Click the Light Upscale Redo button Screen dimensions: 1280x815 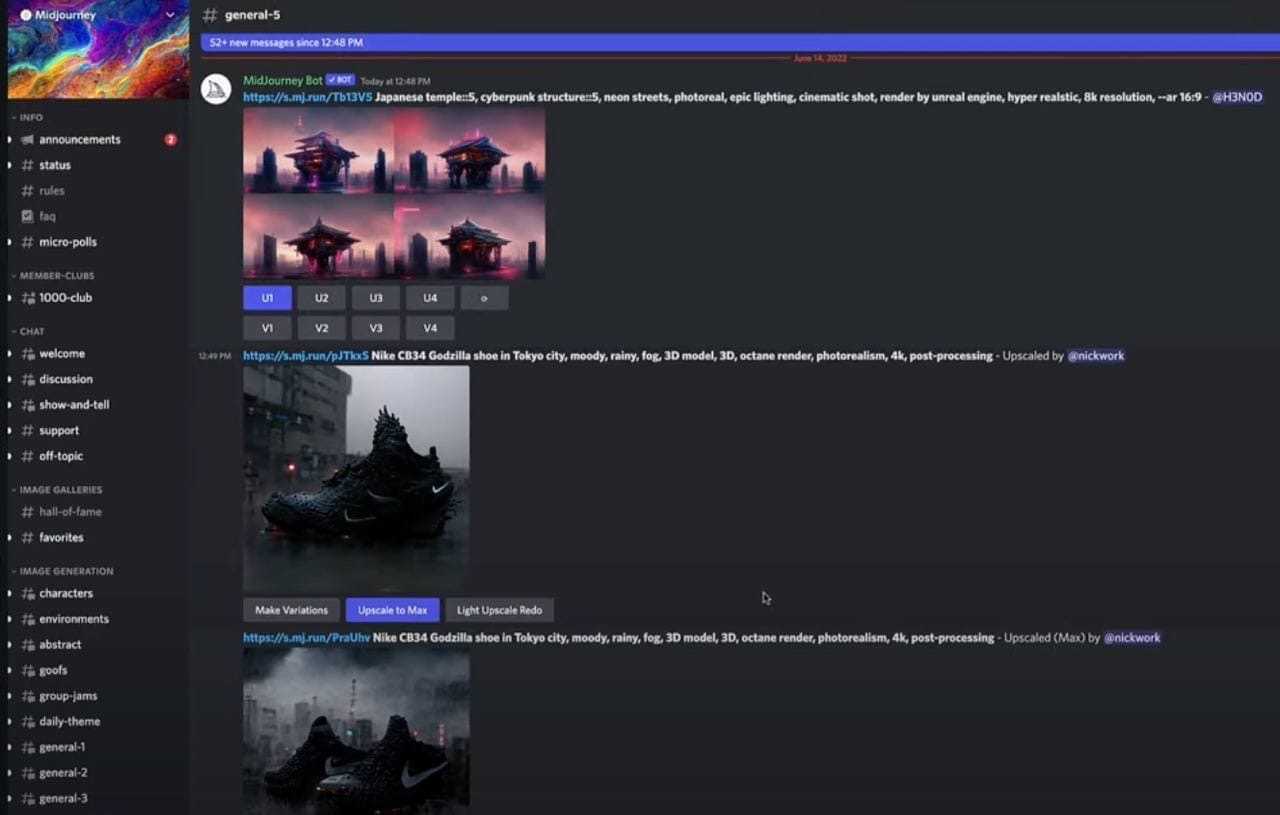point(499,610)
